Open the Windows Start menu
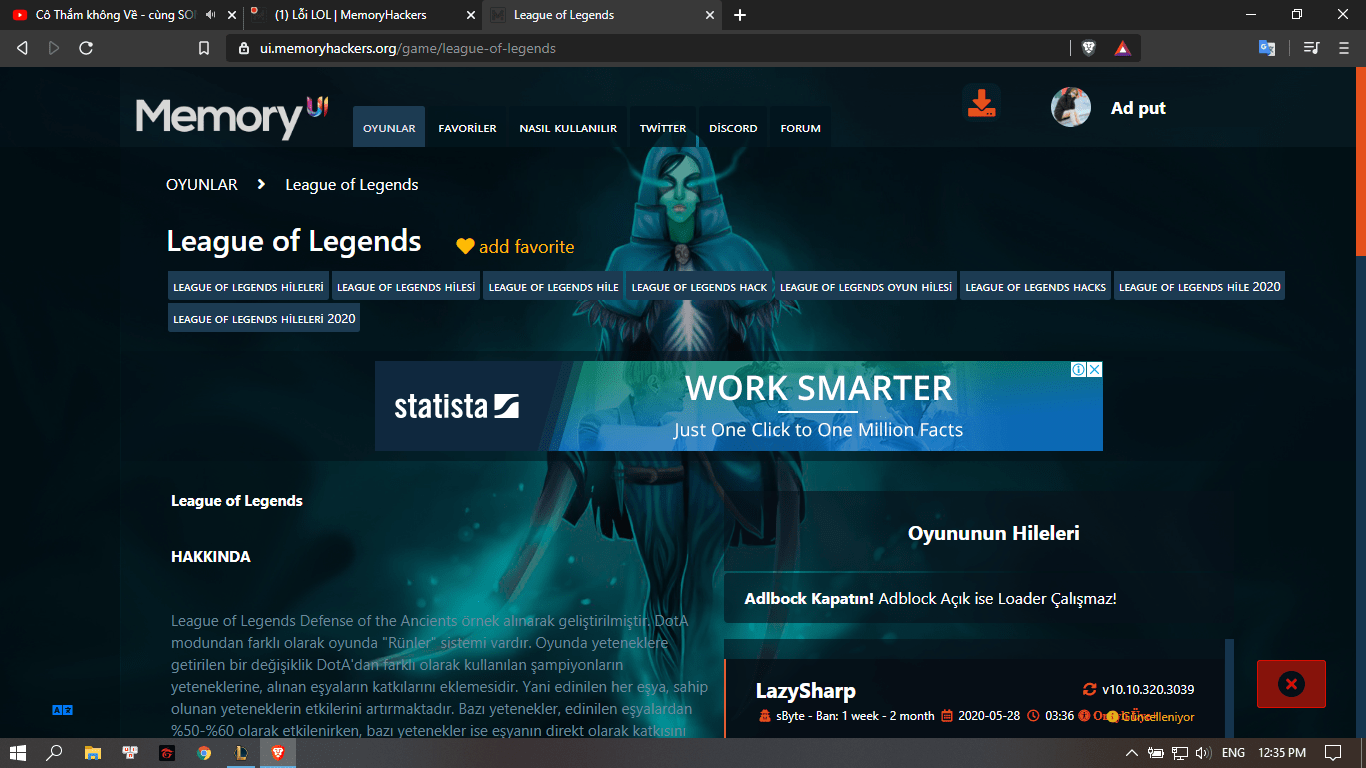Screen dimensions: 1366x768 (x=18, y=752)
